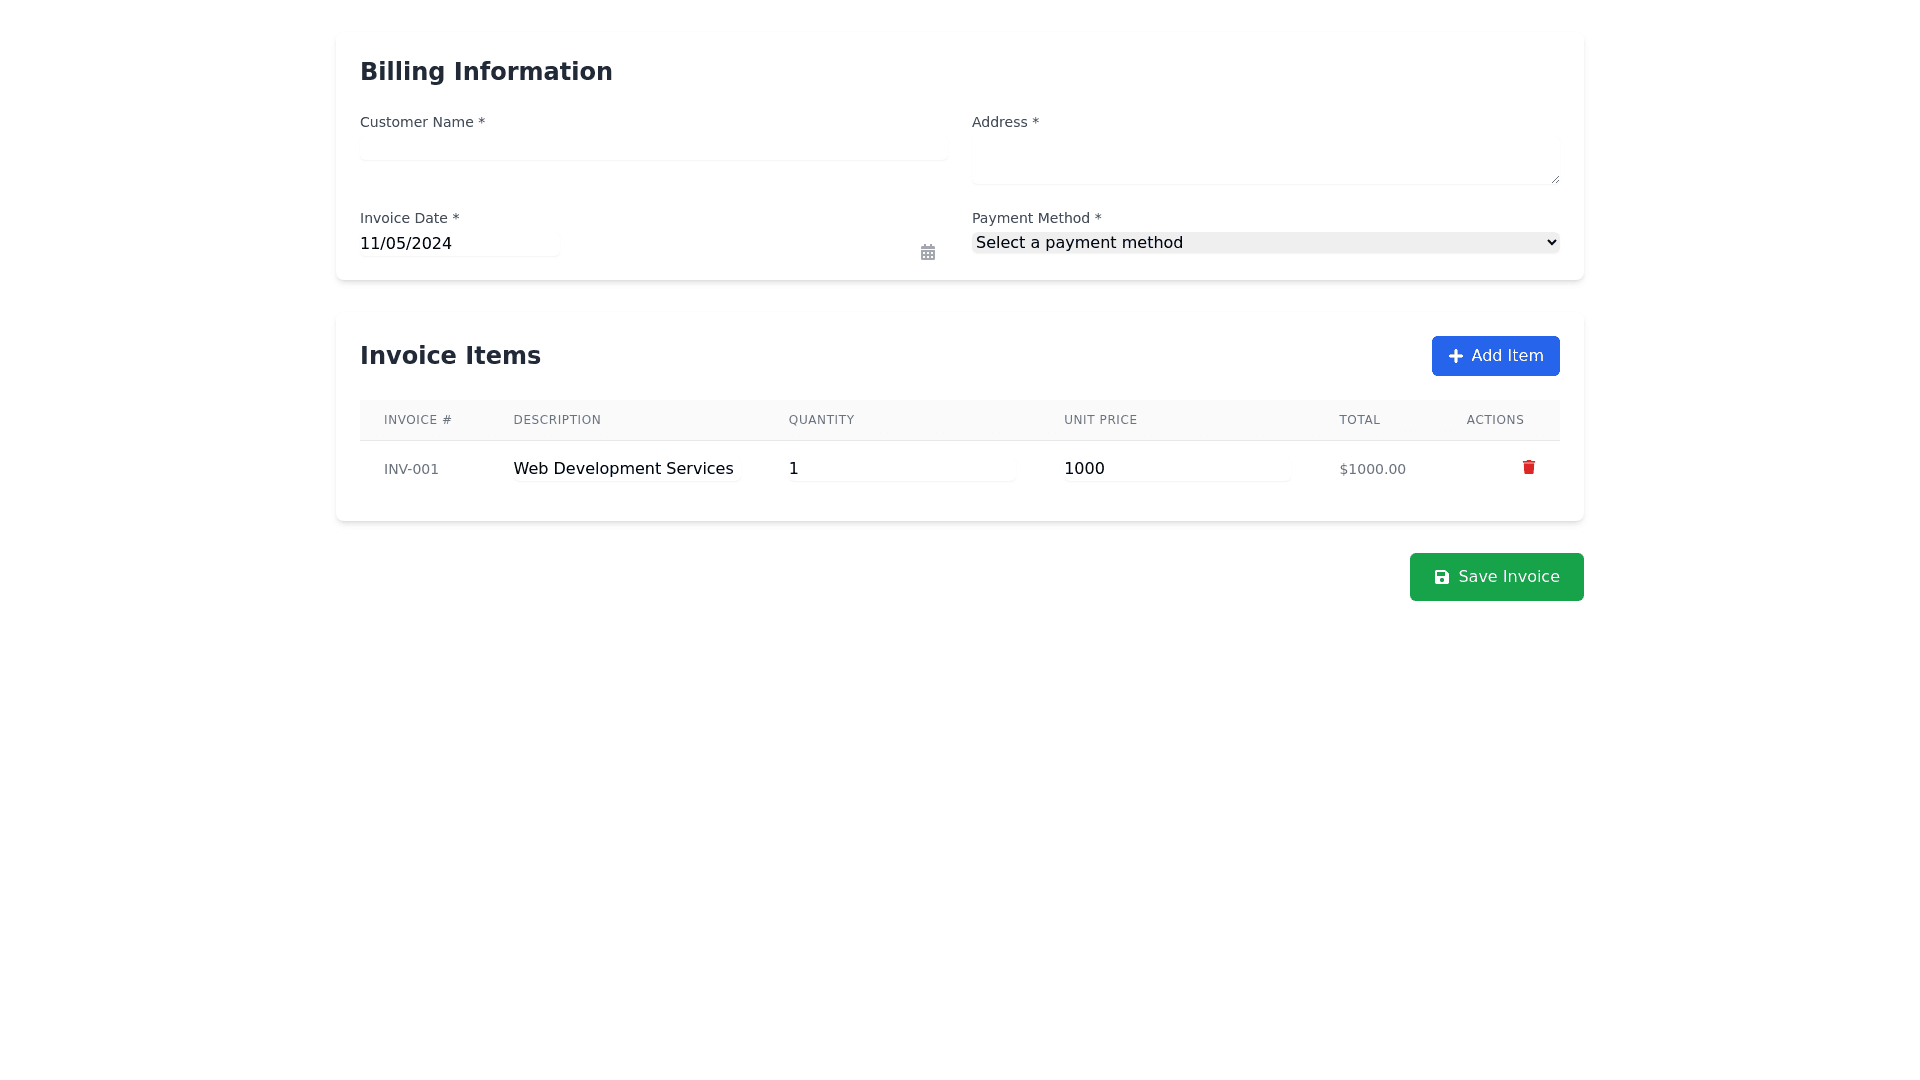Select the INV-001 invoice number cell
Screen dimensions: 1920x1080
click(x=411, y=469)
